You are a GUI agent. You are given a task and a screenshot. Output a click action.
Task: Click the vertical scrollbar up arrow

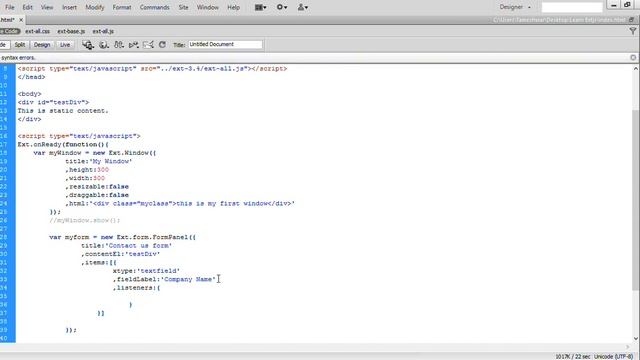pos(636,69)
